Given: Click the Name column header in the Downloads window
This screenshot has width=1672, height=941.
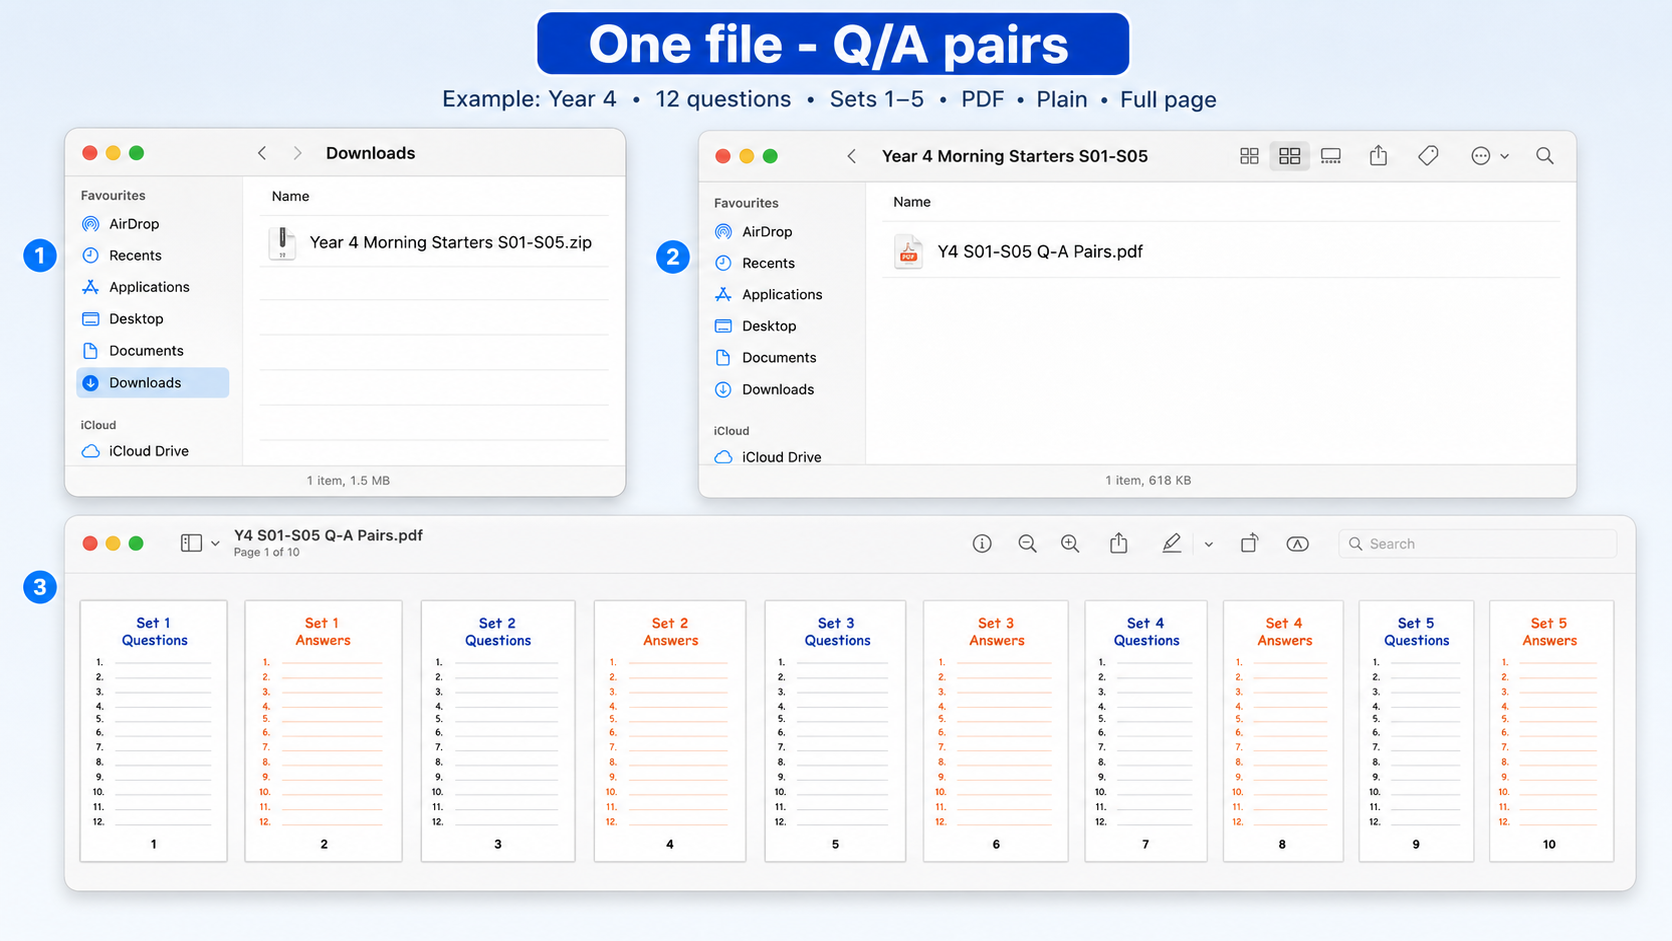Looking at the screenshot, I should point(290,196).
